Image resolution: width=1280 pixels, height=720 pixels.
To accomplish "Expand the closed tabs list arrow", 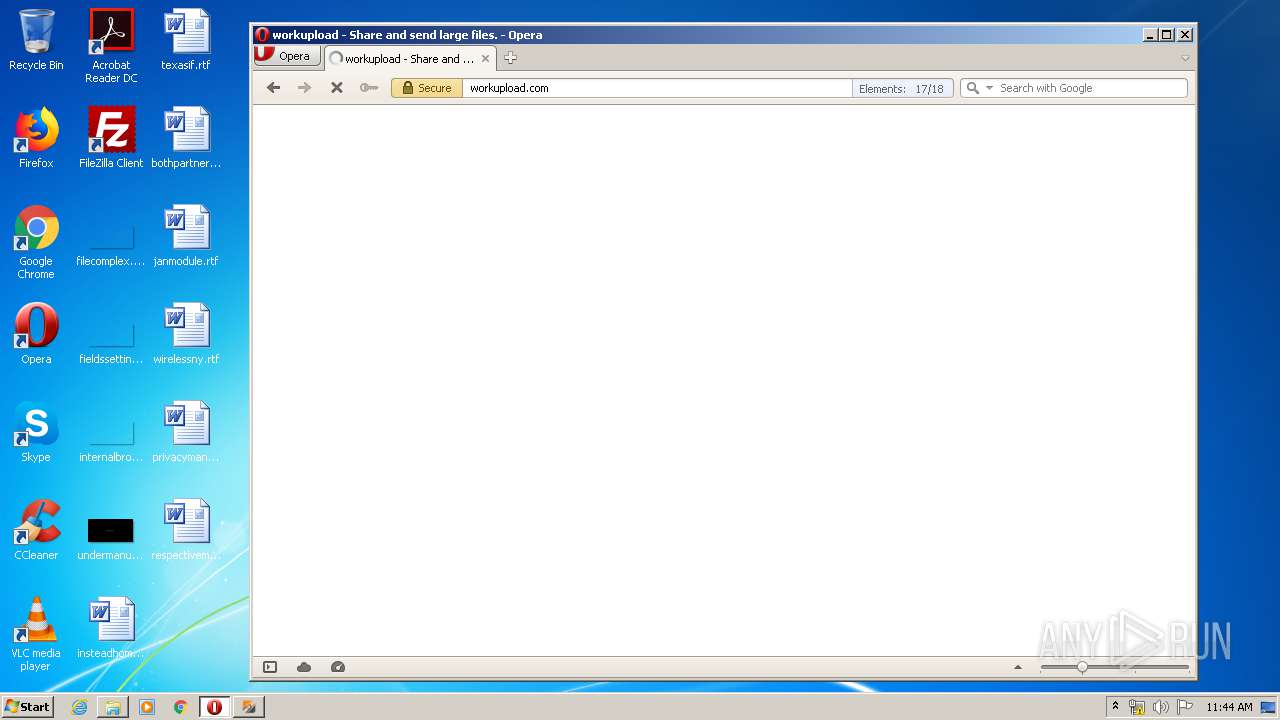I will (x=1185, y=58).
